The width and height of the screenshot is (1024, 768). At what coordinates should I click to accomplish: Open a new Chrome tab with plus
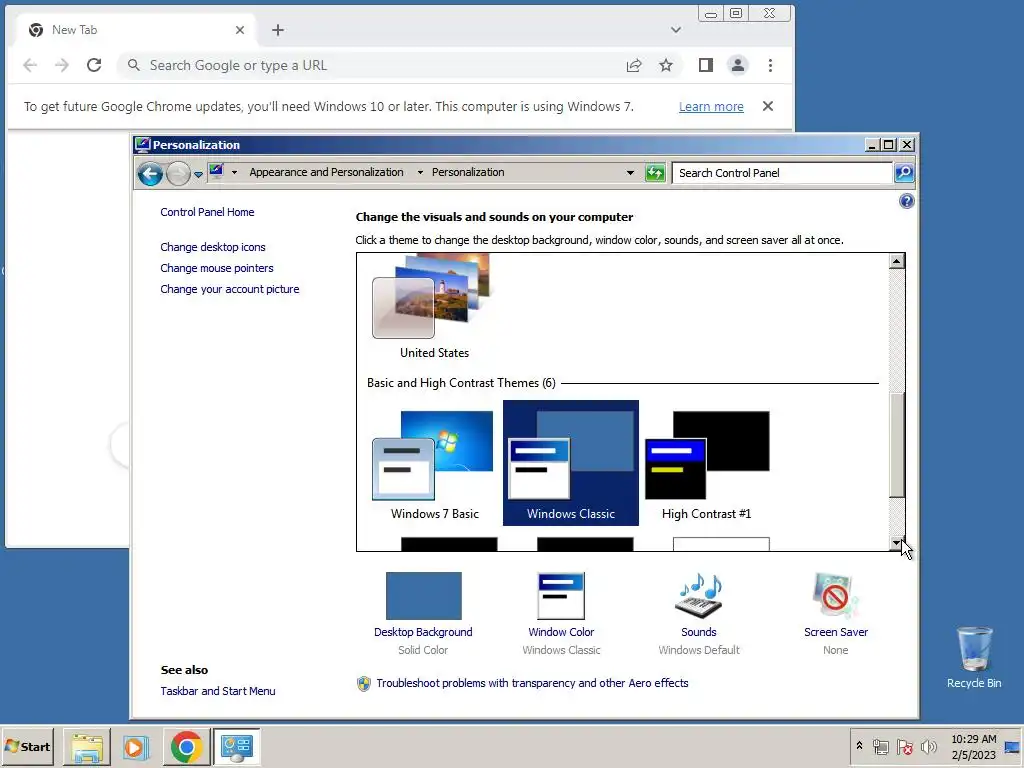tap(278, 30)
